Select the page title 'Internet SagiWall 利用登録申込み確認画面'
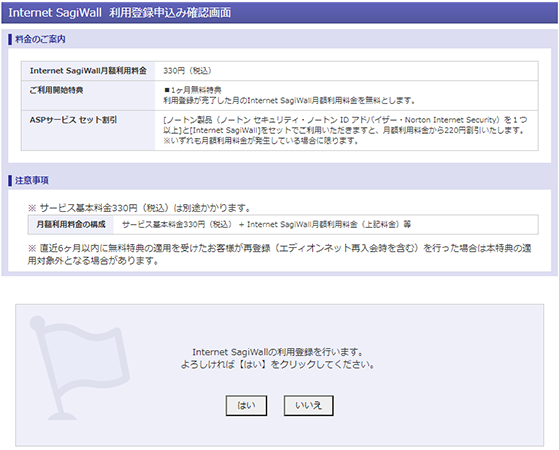 point(120,13)
